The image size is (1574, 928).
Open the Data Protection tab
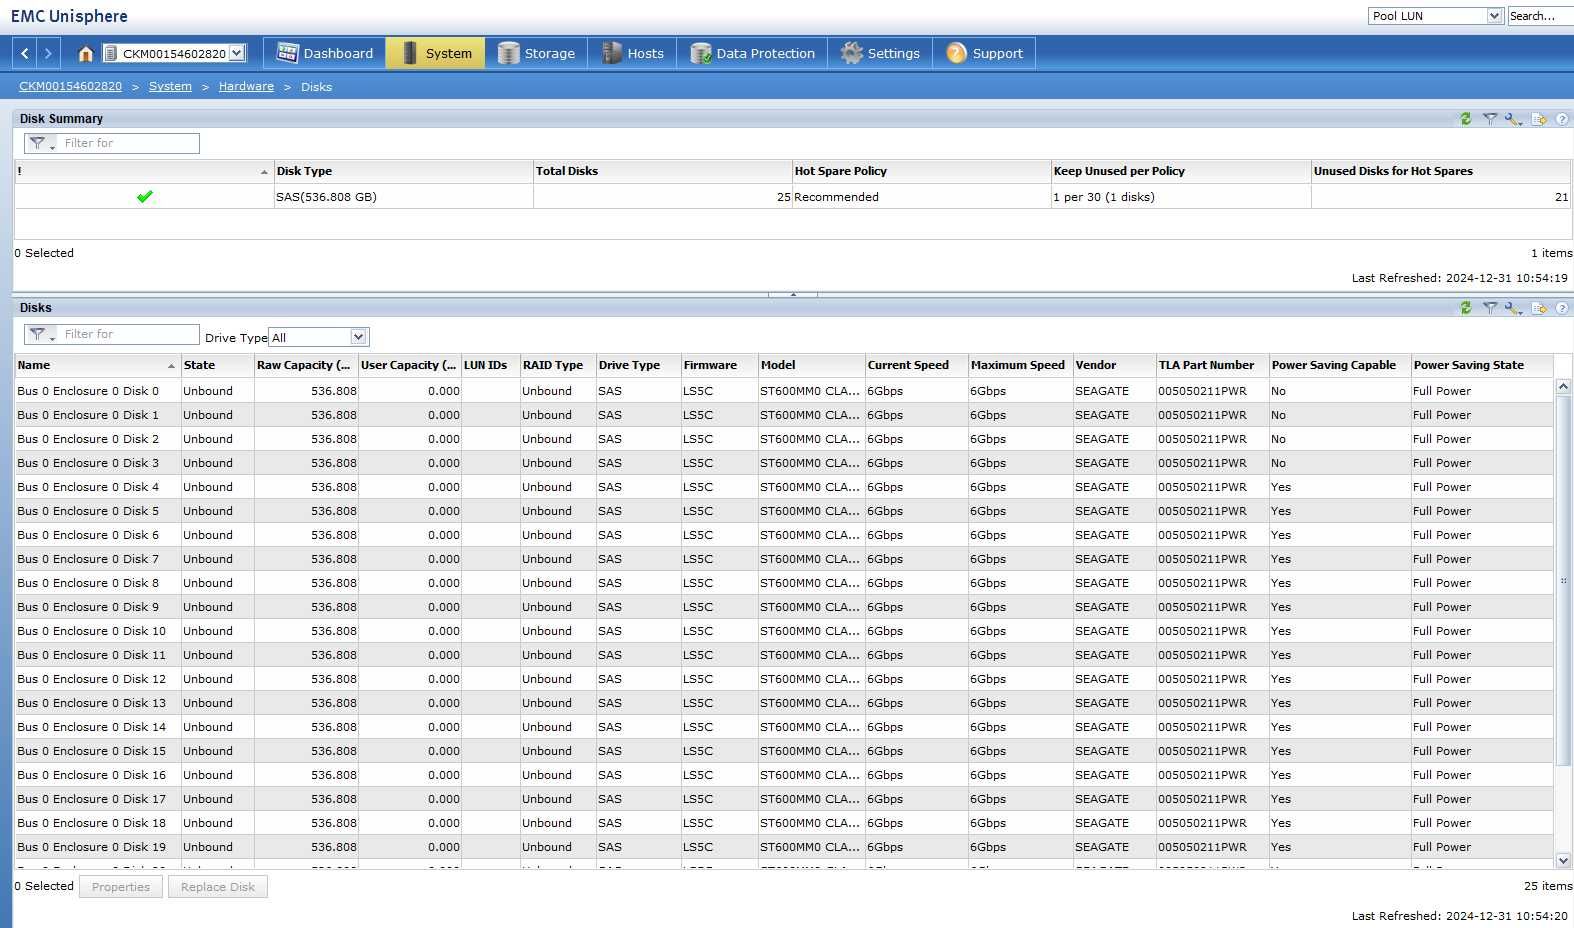pos(752,53)
